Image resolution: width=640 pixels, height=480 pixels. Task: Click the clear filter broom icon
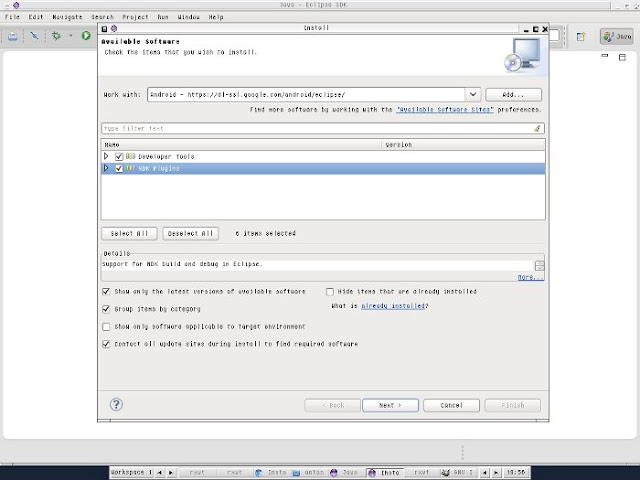point(537,129)
